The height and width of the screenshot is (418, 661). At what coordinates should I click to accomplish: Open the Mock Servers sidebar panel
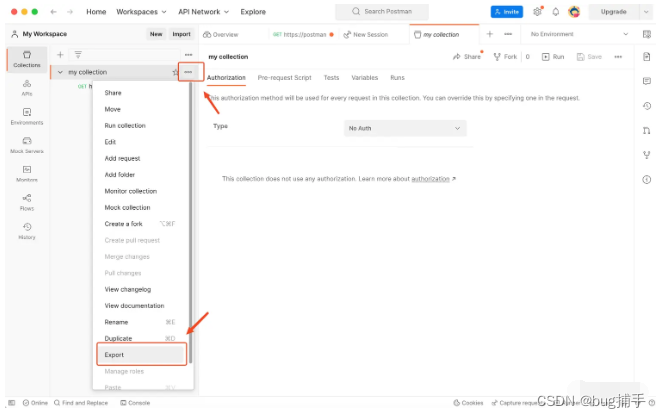(x=27, y=145)
